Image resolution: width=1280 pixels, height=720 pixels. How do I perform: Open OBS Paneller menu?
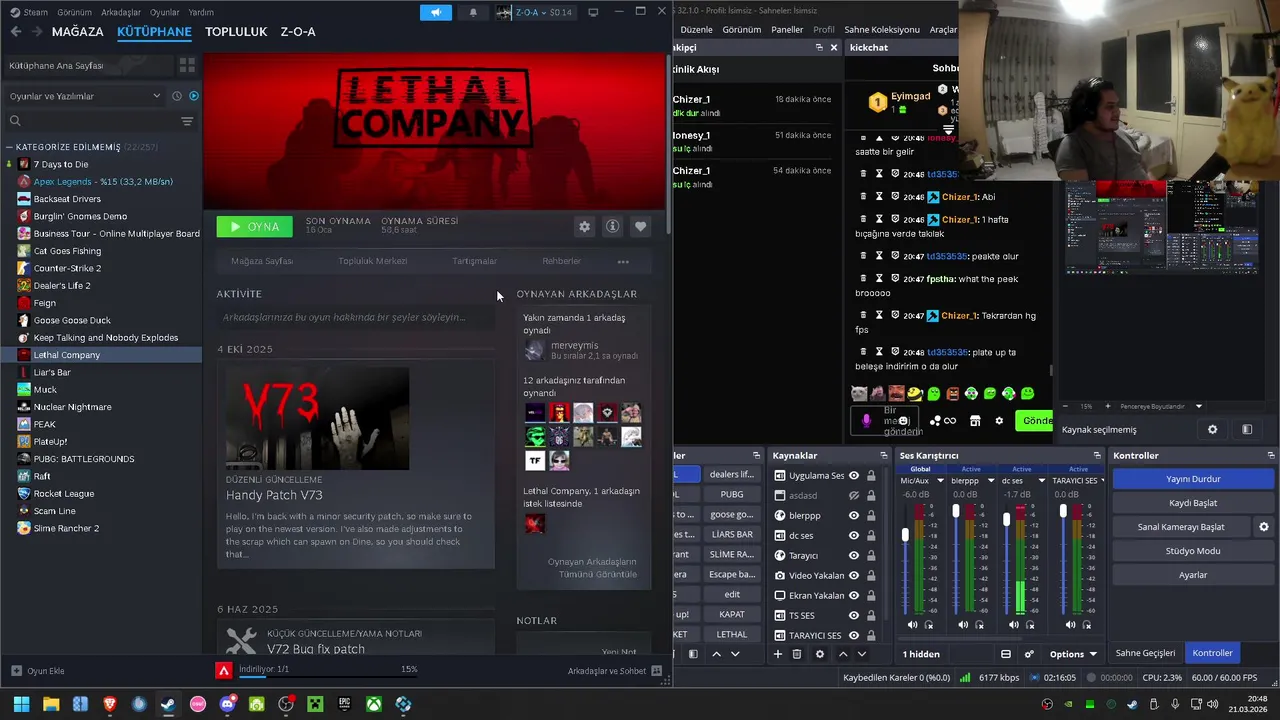(x=787, y=30)
